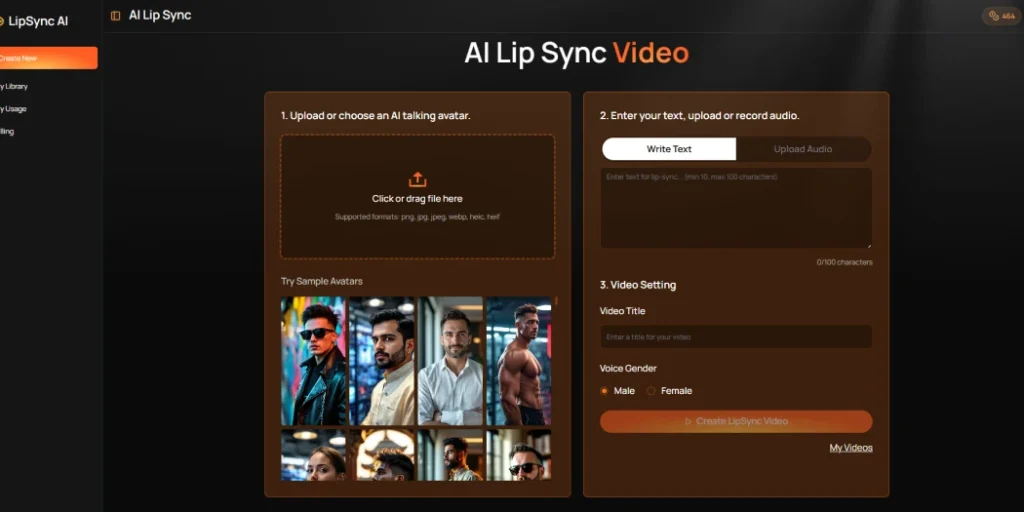The width and height of the screenshot is (1024, 512).
Task: Click the 'Supported formats' hint text
Action: [x=417, y=217]
